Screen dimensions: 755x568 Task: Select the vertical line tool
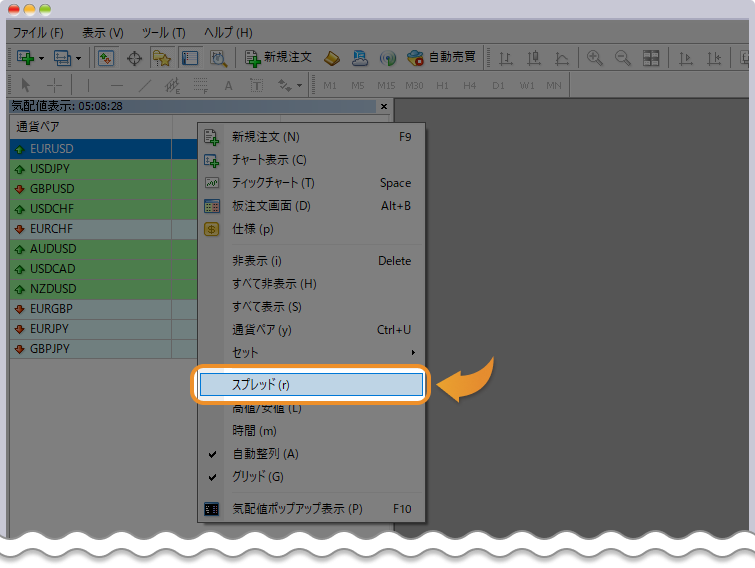click(x=88, y=86)
